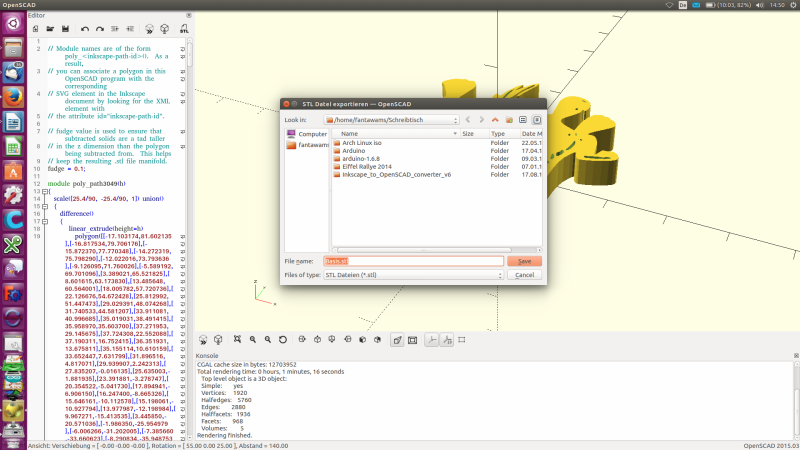Click the Save file icon in editor toolbar
Screen dimensions: 800x450
pyautogui.click(x=64, y=30)
